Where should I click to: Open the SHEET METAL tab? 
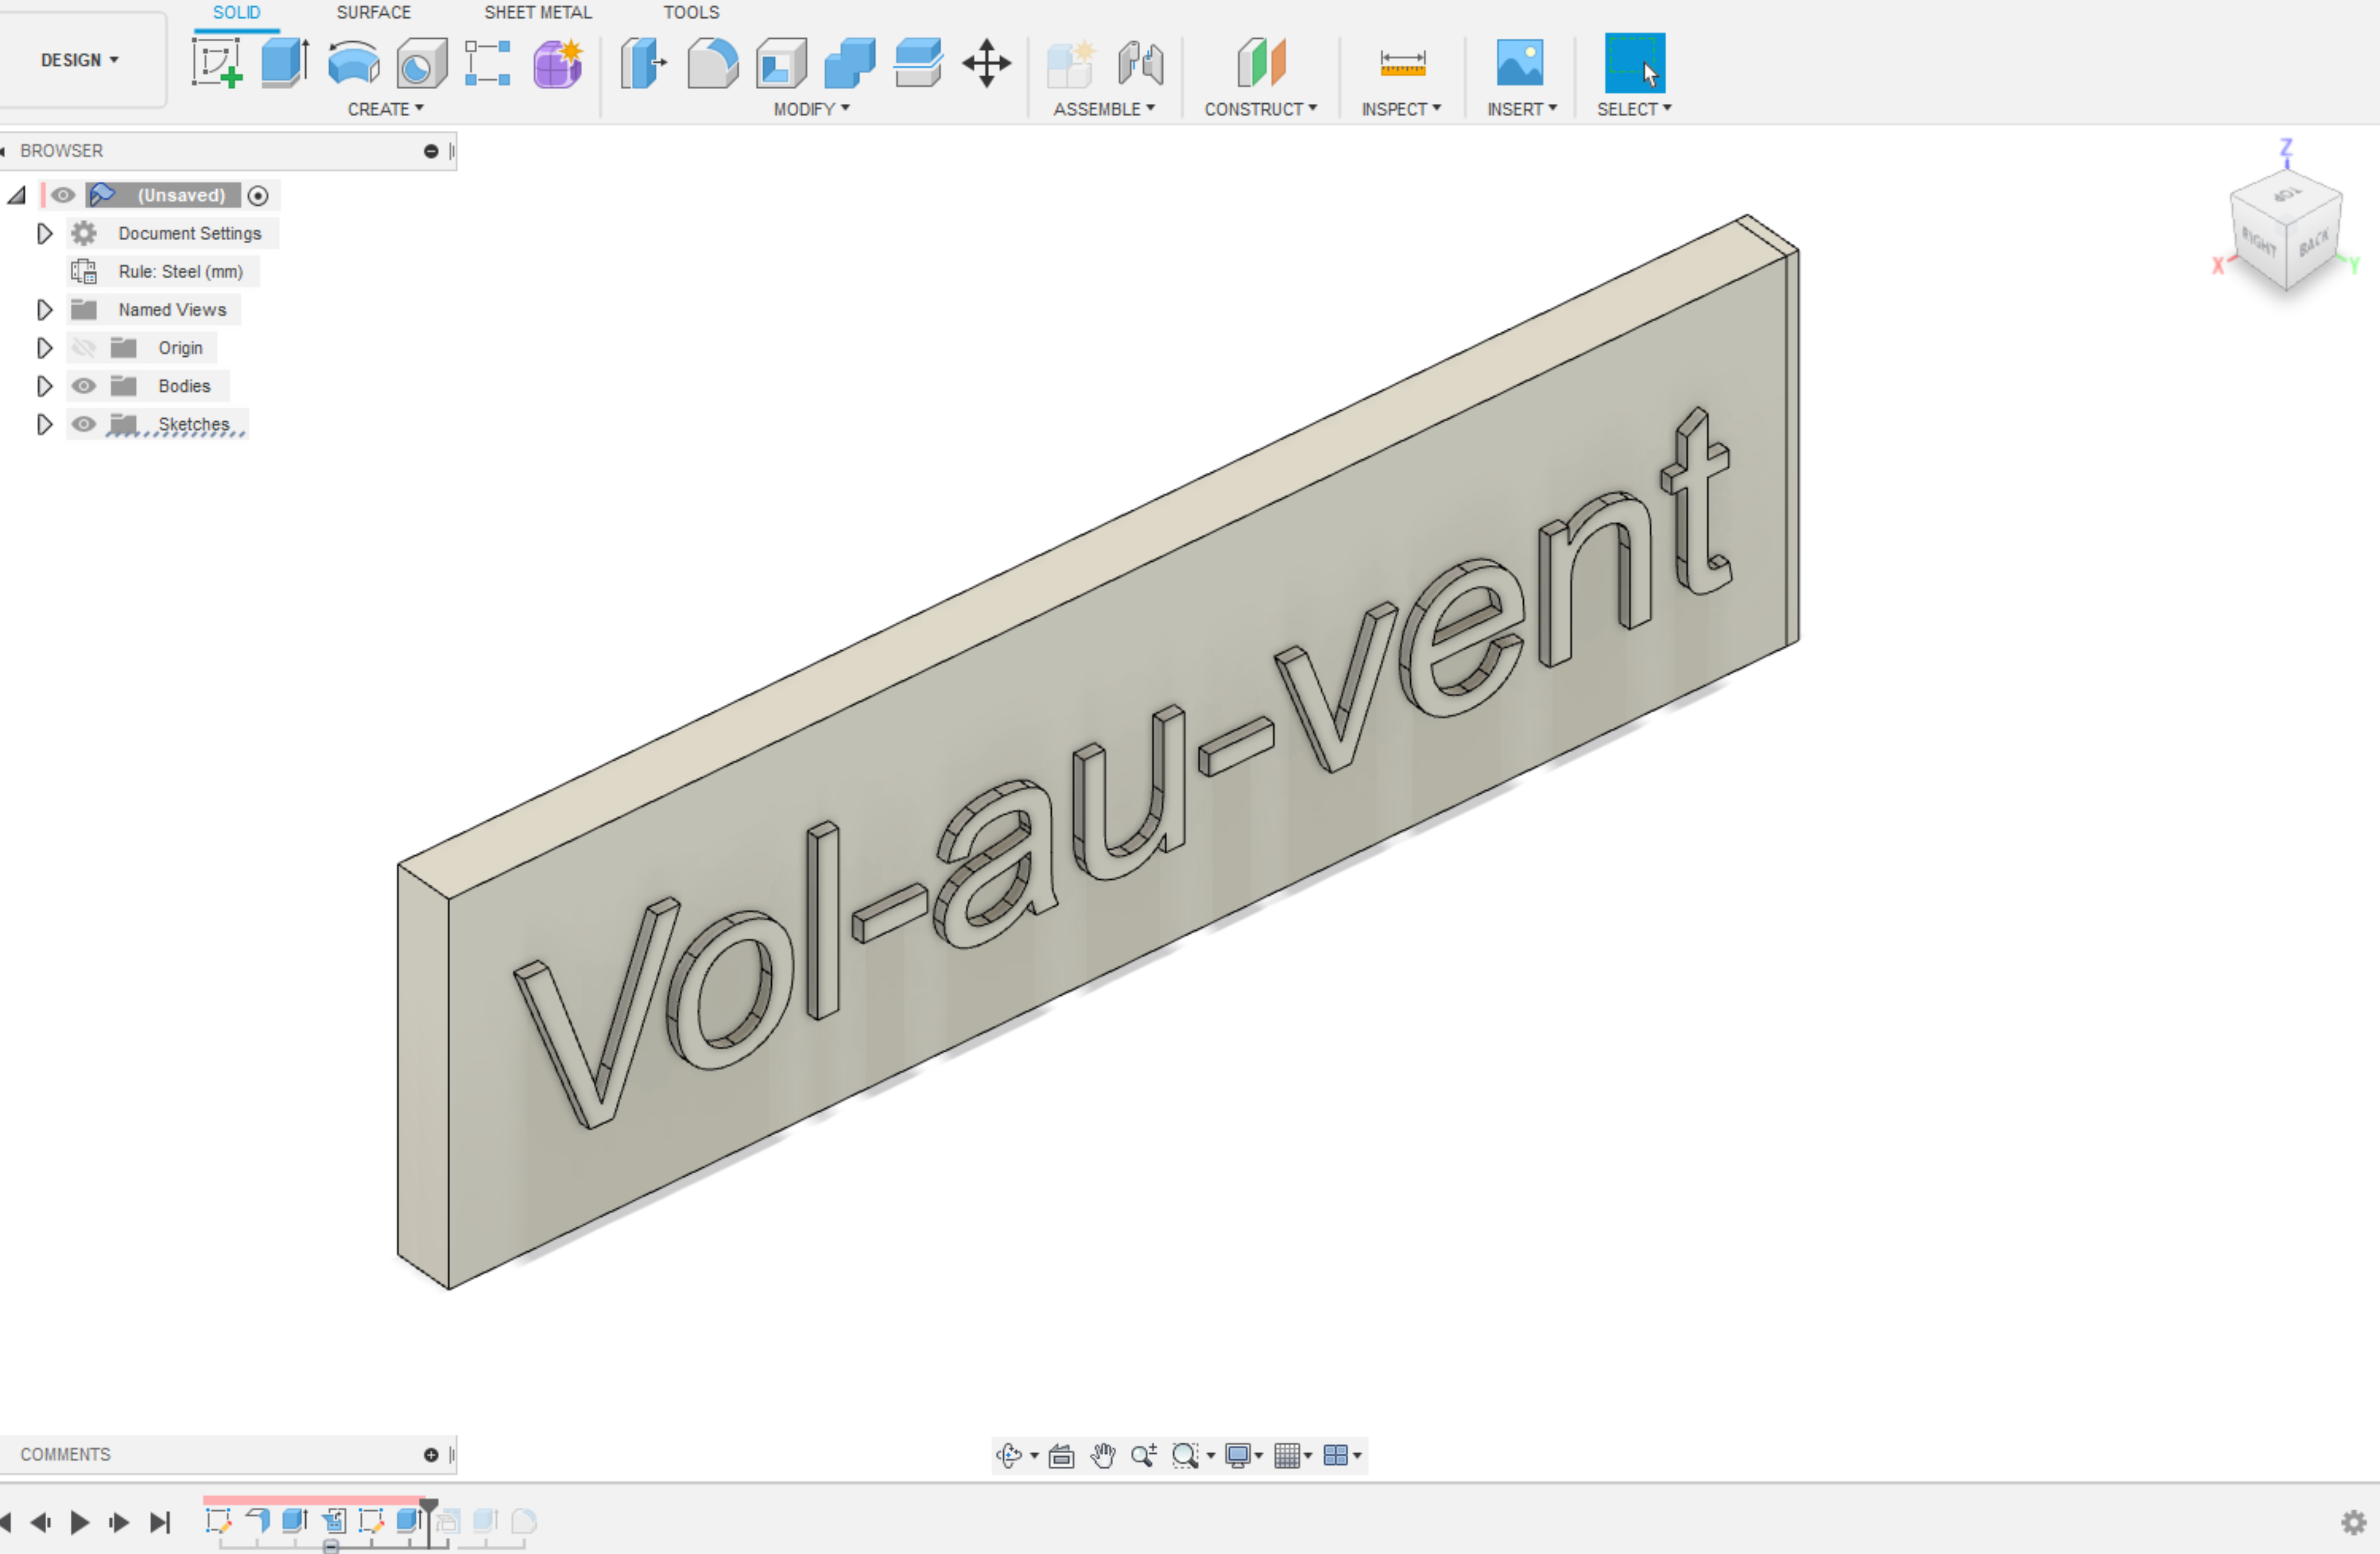point(537,12)
